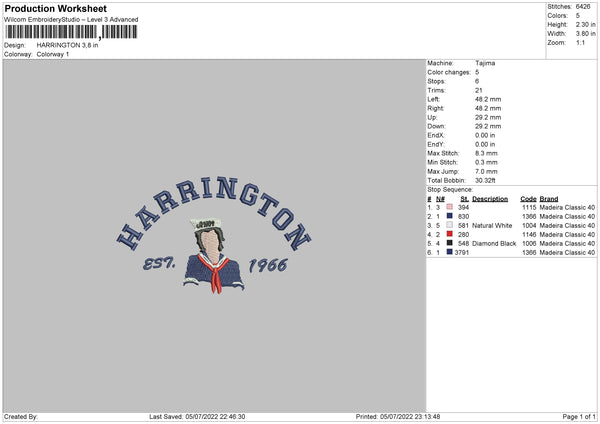Click the 'EndY:' label
Screen dimensions: 600x424
point(436,144)
